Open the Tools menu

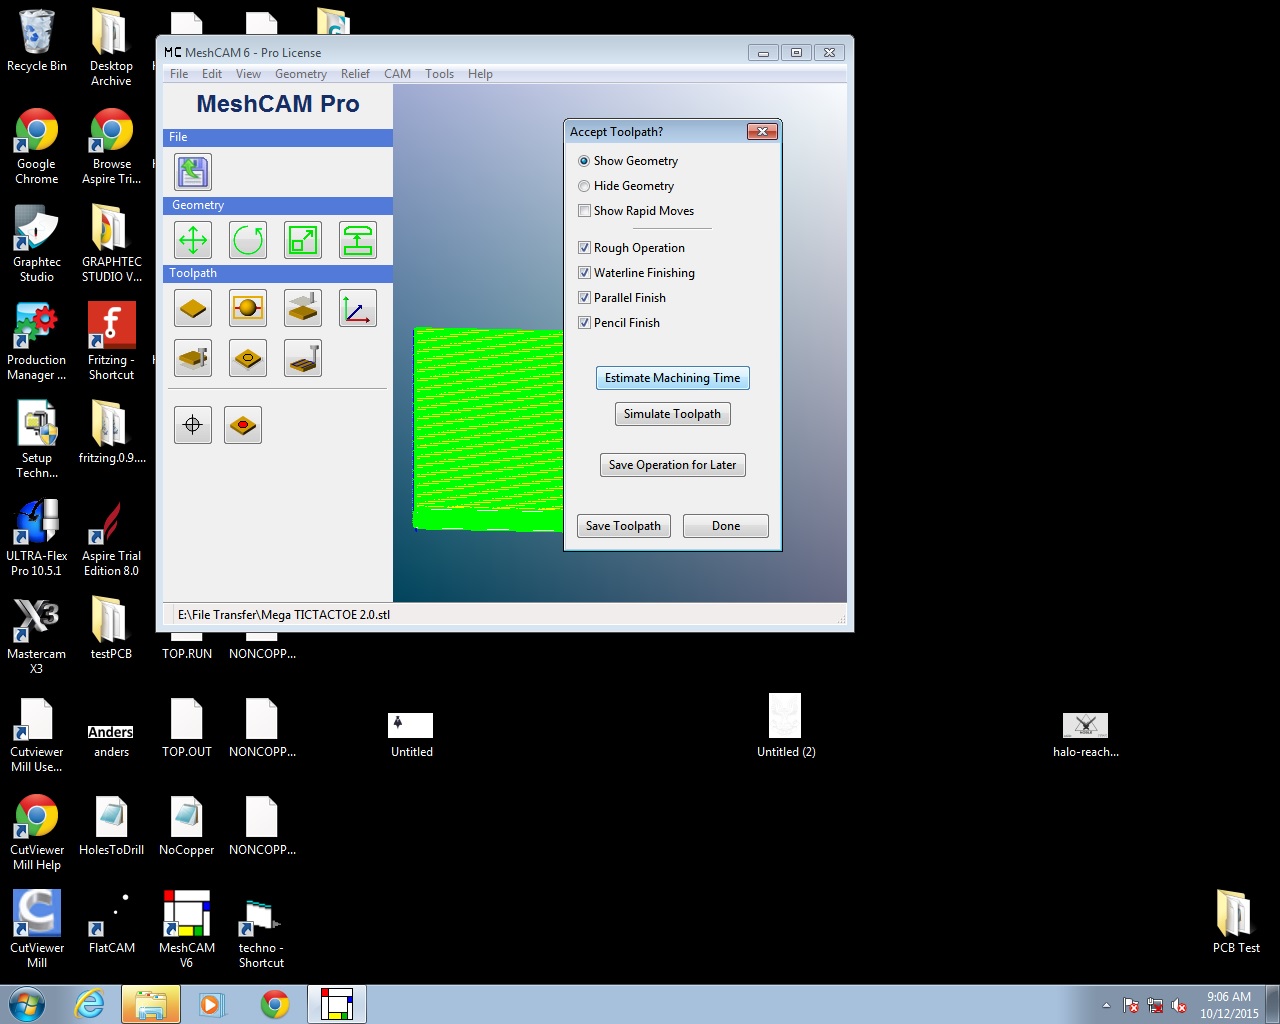pyautogui.click(x=439, y=74)
